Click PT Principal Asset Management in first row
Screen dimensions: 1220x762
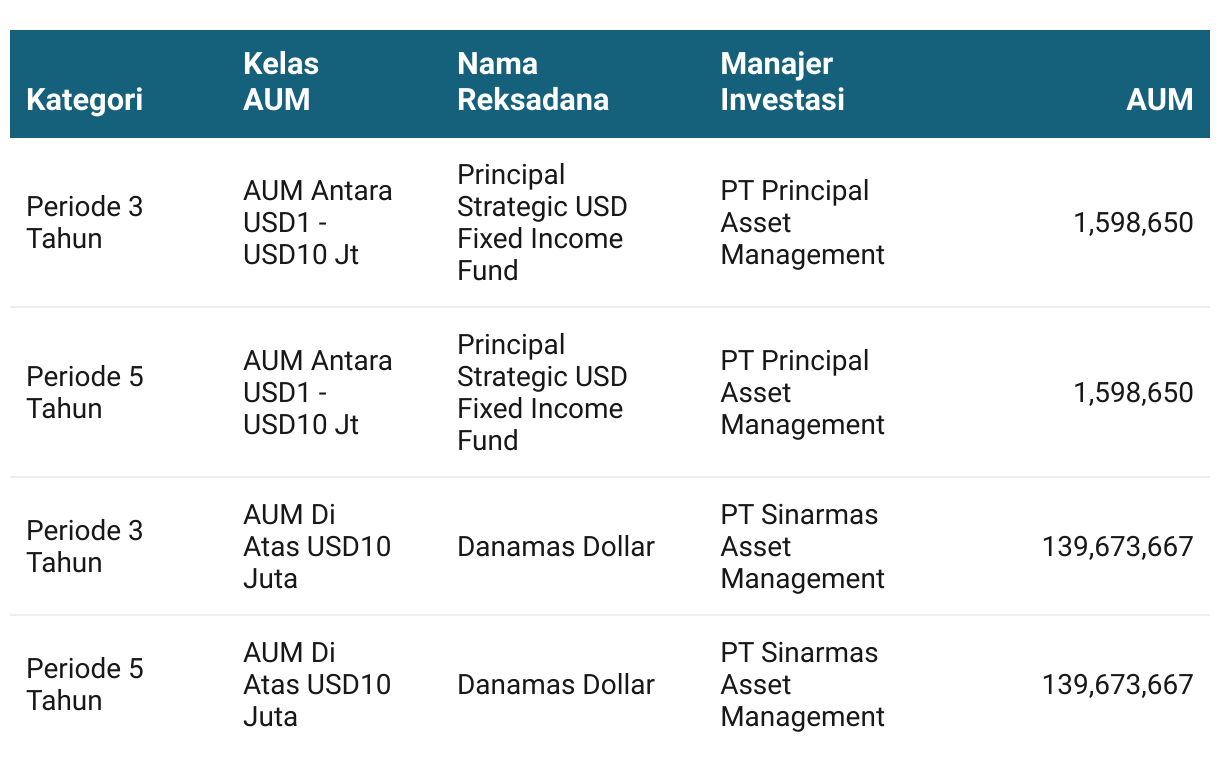click(x=802, y=222)
